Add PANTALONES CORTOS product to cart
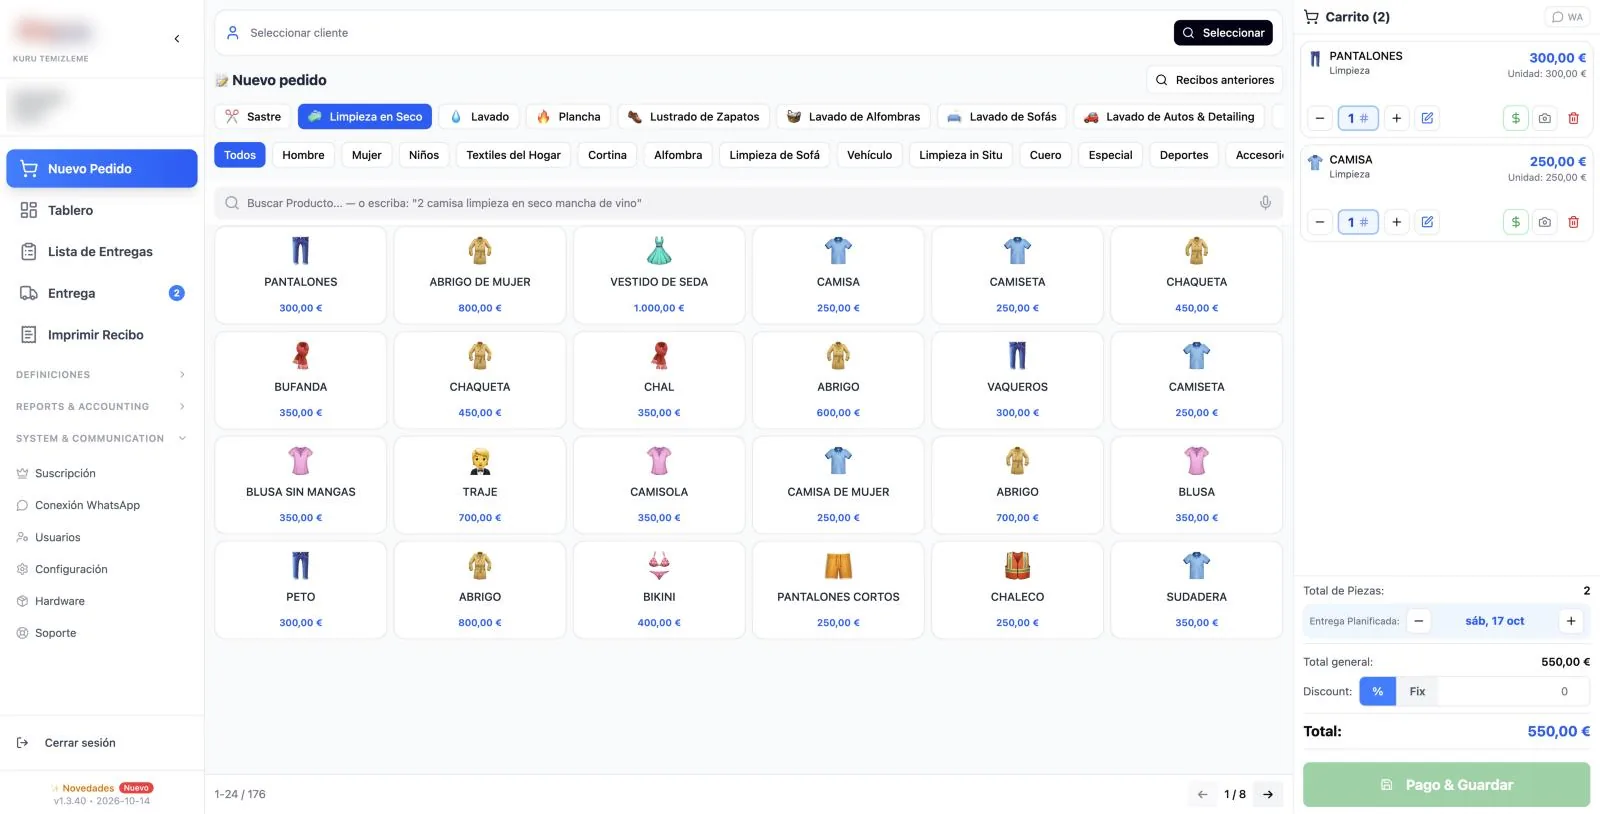 coord(838,590)
